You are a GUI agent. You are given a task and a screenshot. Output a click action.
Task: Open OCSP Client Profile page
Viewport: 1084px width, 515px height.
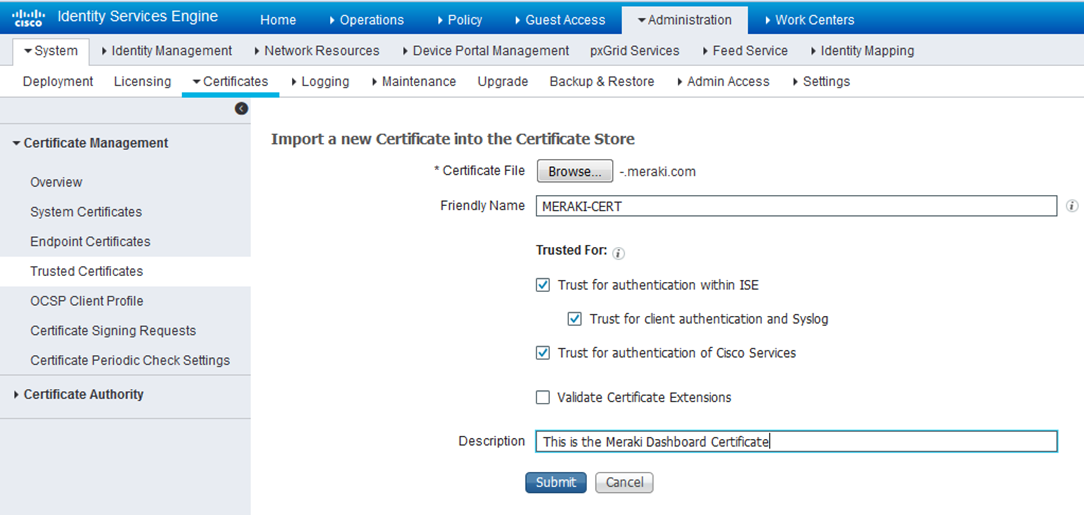tap(87, 301)
